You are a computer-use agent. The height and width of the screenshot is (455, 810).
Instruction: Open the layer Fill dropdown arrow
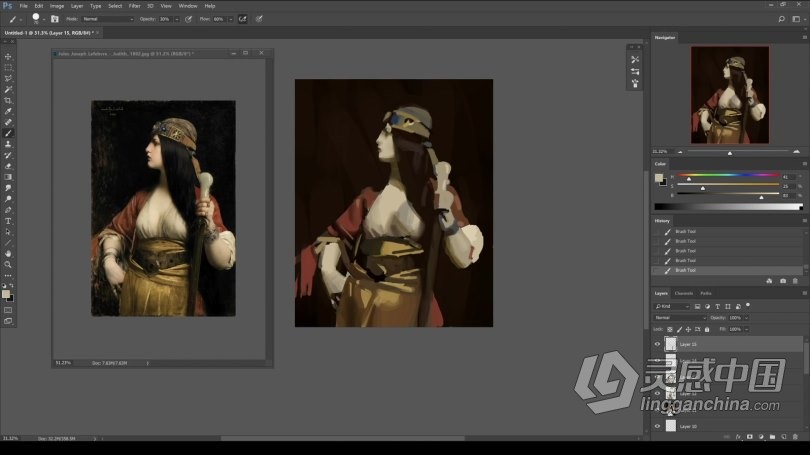[x=746, y=330]
